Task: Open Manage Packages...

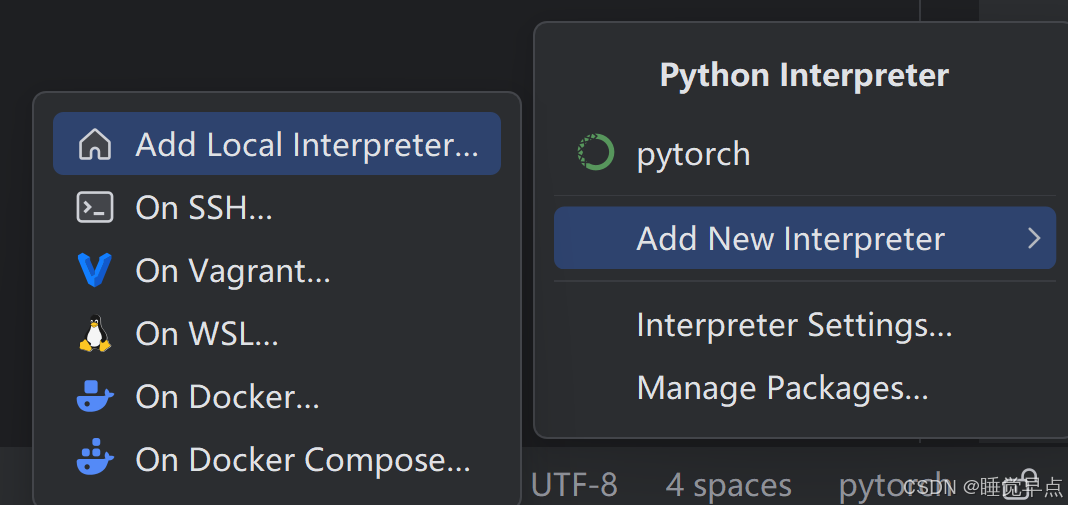Action: point(782,388)
